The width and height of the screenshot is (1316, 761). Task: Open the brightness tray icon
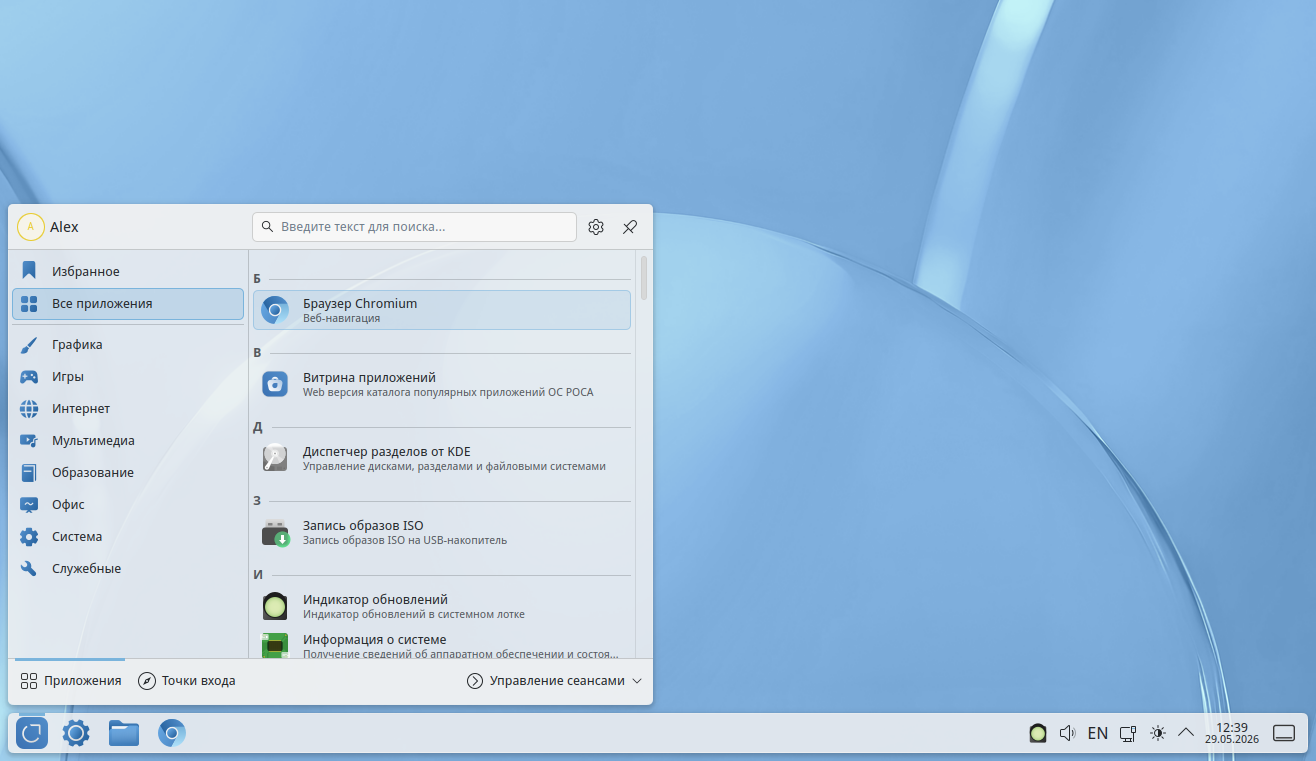coord(1158,733)
